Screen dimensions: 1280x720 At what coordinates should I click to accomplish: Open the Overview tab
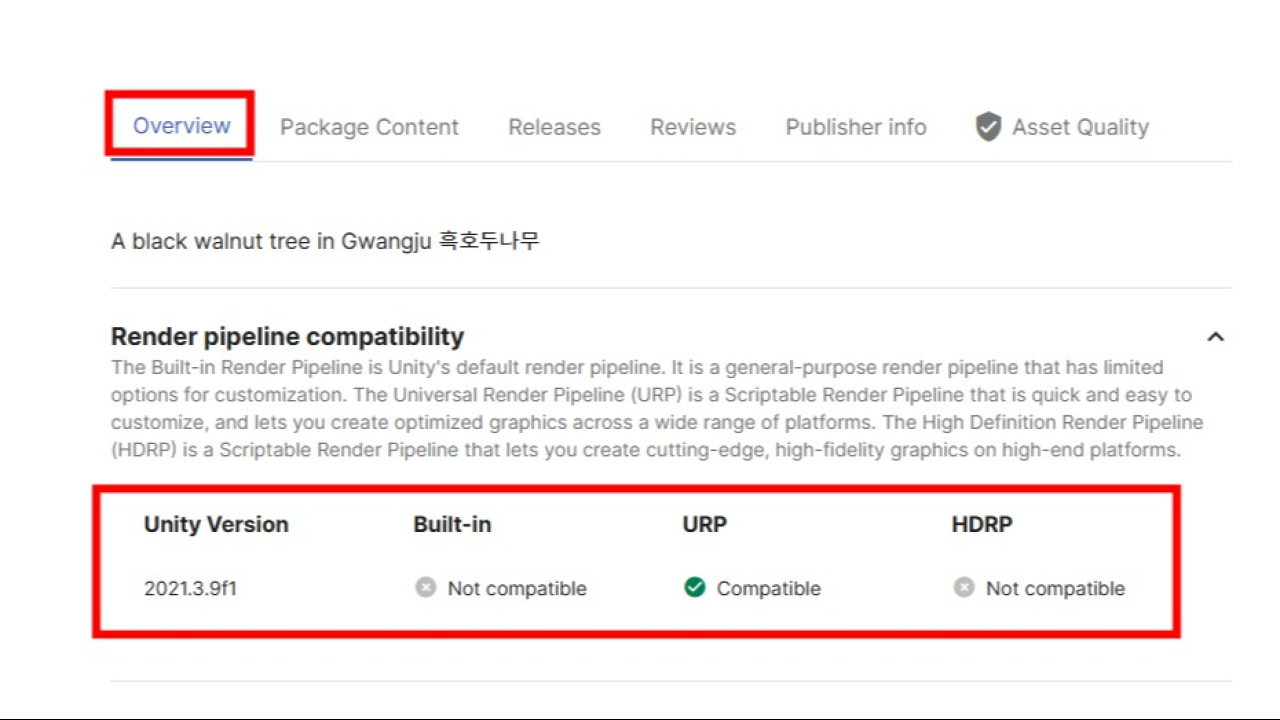tap(182, 126)
